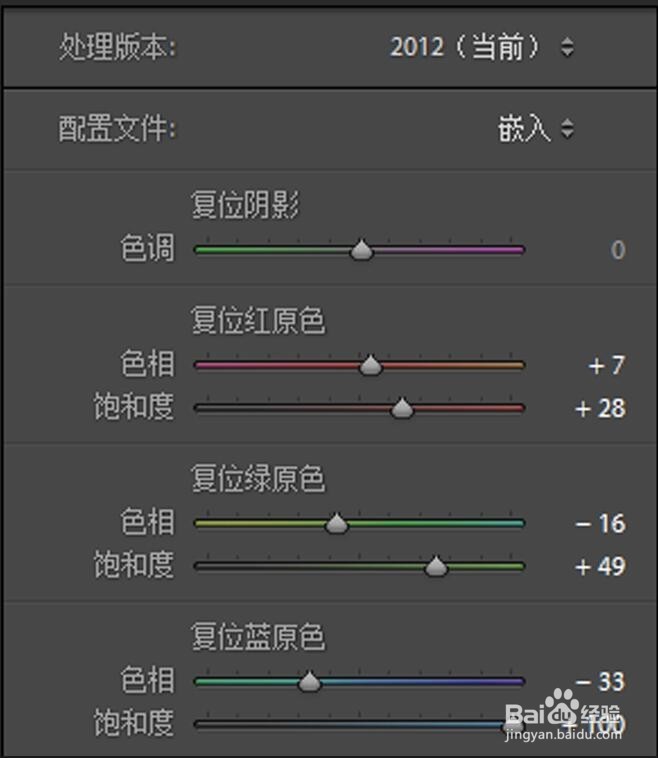Viewport: 658px width, 758px height.
Task: Click the red primary 色相 slider handle
Action: point(371,367)
